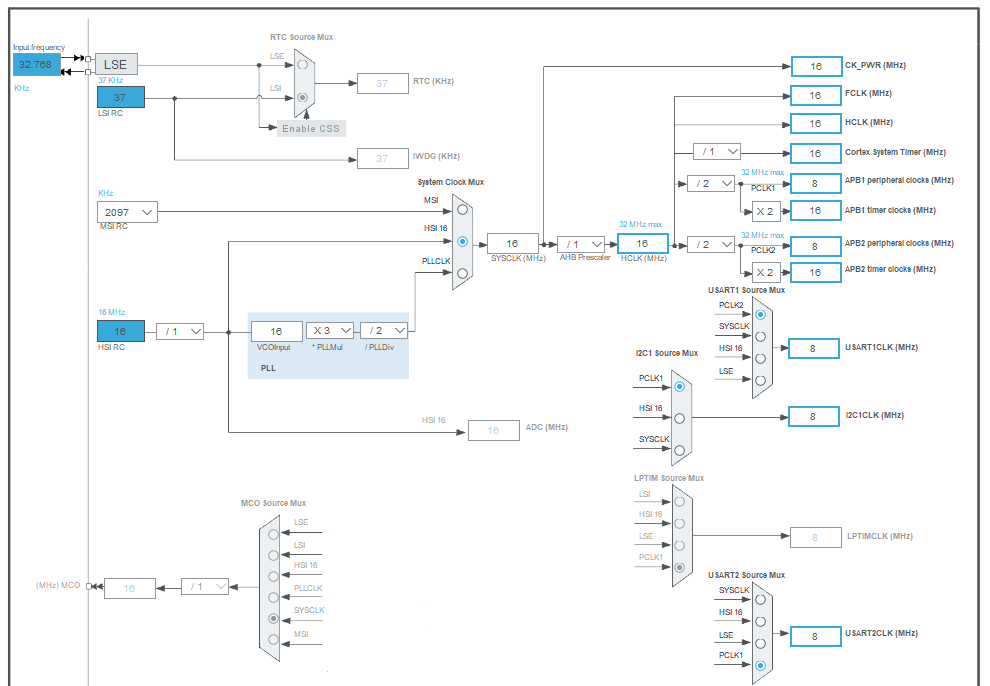990x686 pixels.
Task: Click 'Cortex System Timer (MHz)' label
Action: tap(895, 152)
